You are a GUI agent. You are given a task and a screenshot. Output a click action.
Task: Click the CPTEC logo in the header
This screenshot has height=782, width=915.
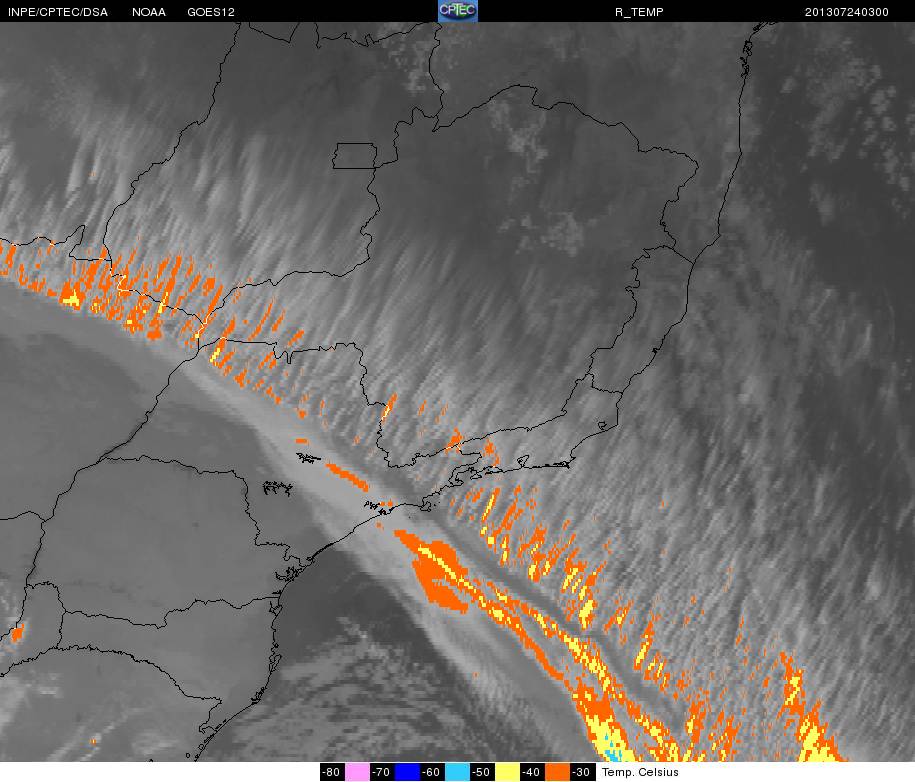pyautogui.click(x=458, y=11)
